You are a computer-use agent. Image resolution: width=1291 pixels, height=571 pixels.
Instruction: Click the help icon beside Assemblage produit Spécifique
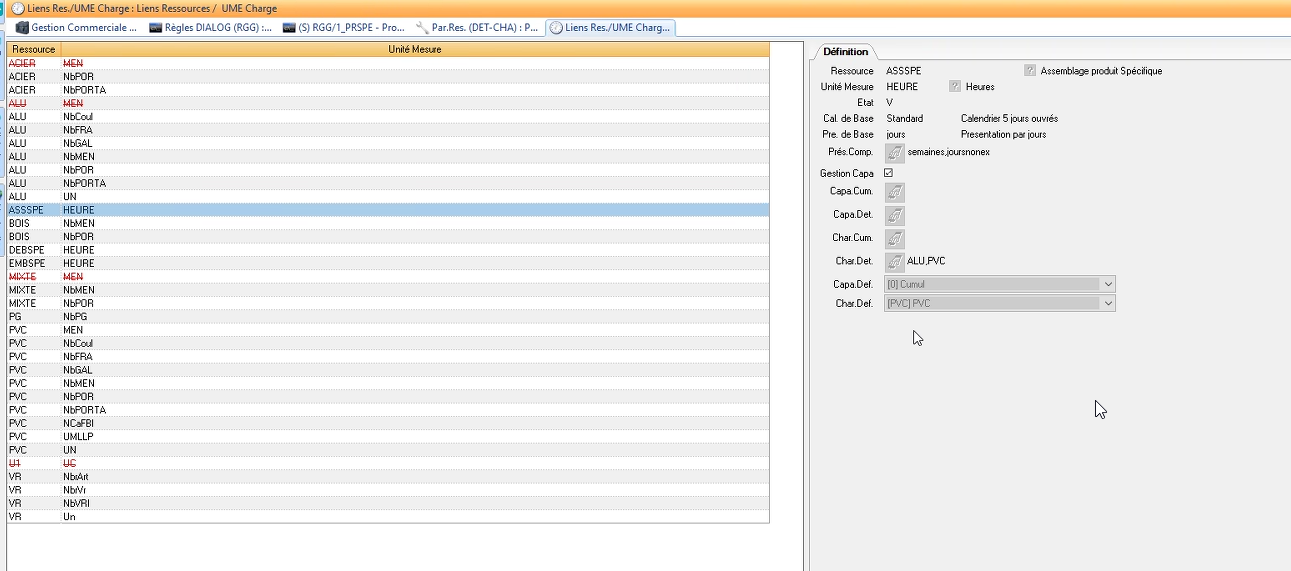coord(1029,71)
